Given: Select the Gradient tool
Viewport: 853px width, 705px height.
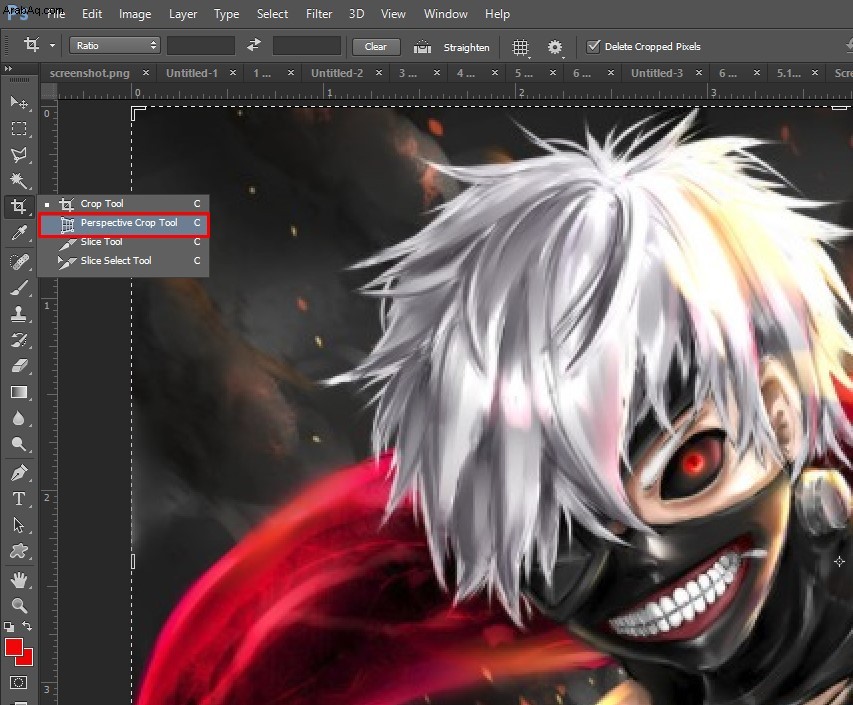Looking at the screenshot, I should [x=19, y=392].
